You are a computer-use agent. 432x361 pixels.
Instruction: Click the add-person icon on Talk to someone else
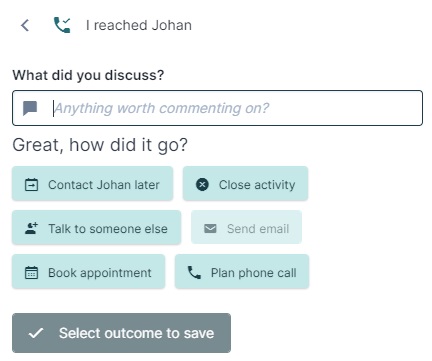pyautogui.click(x=32, y=228)
